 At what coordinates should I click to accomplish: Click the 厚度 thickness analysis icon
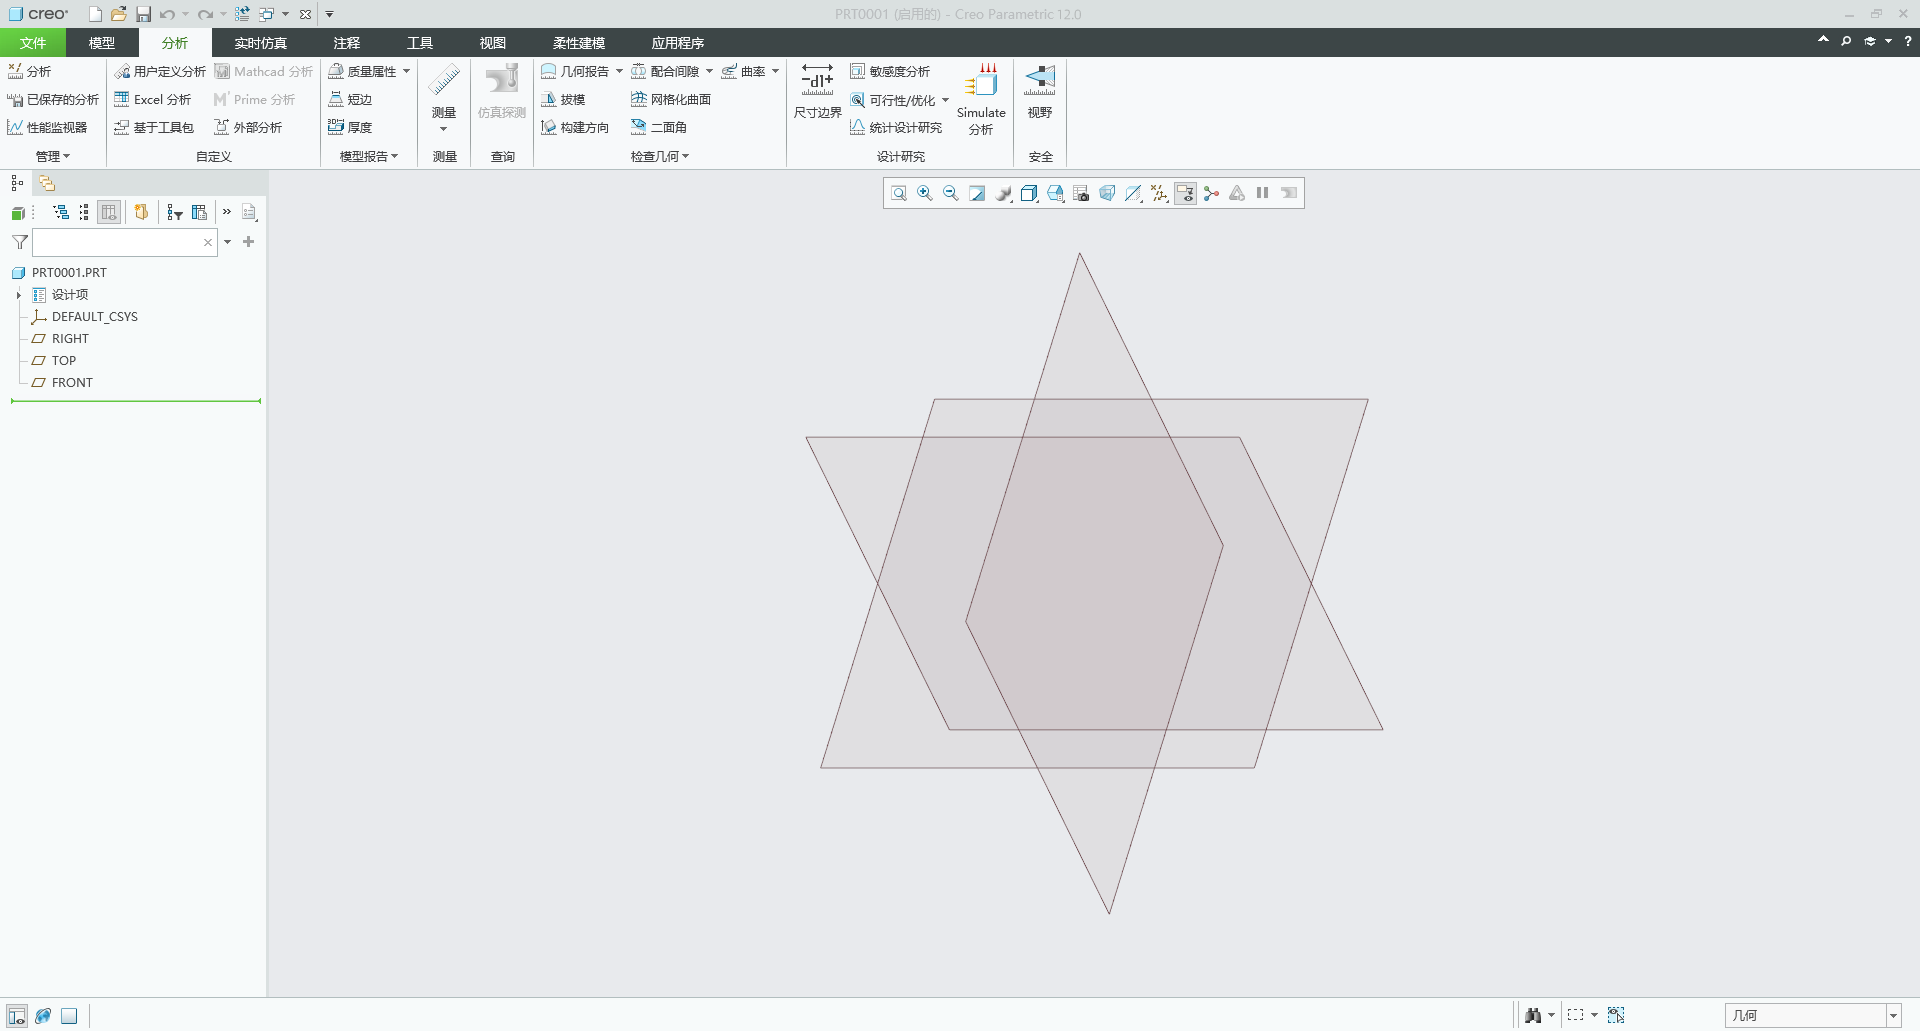(350, 128)
